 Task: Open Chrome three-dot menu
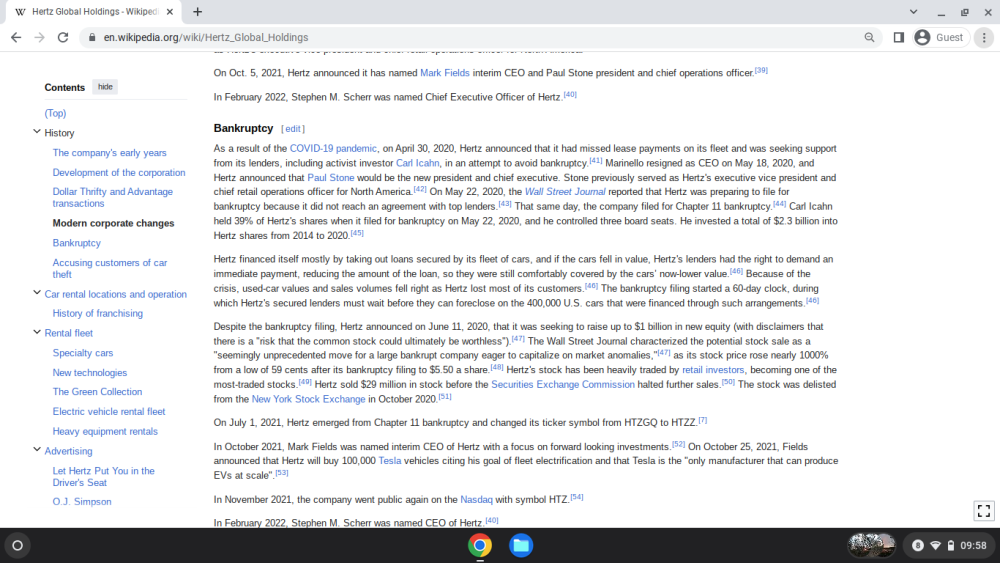coord(984,38)
